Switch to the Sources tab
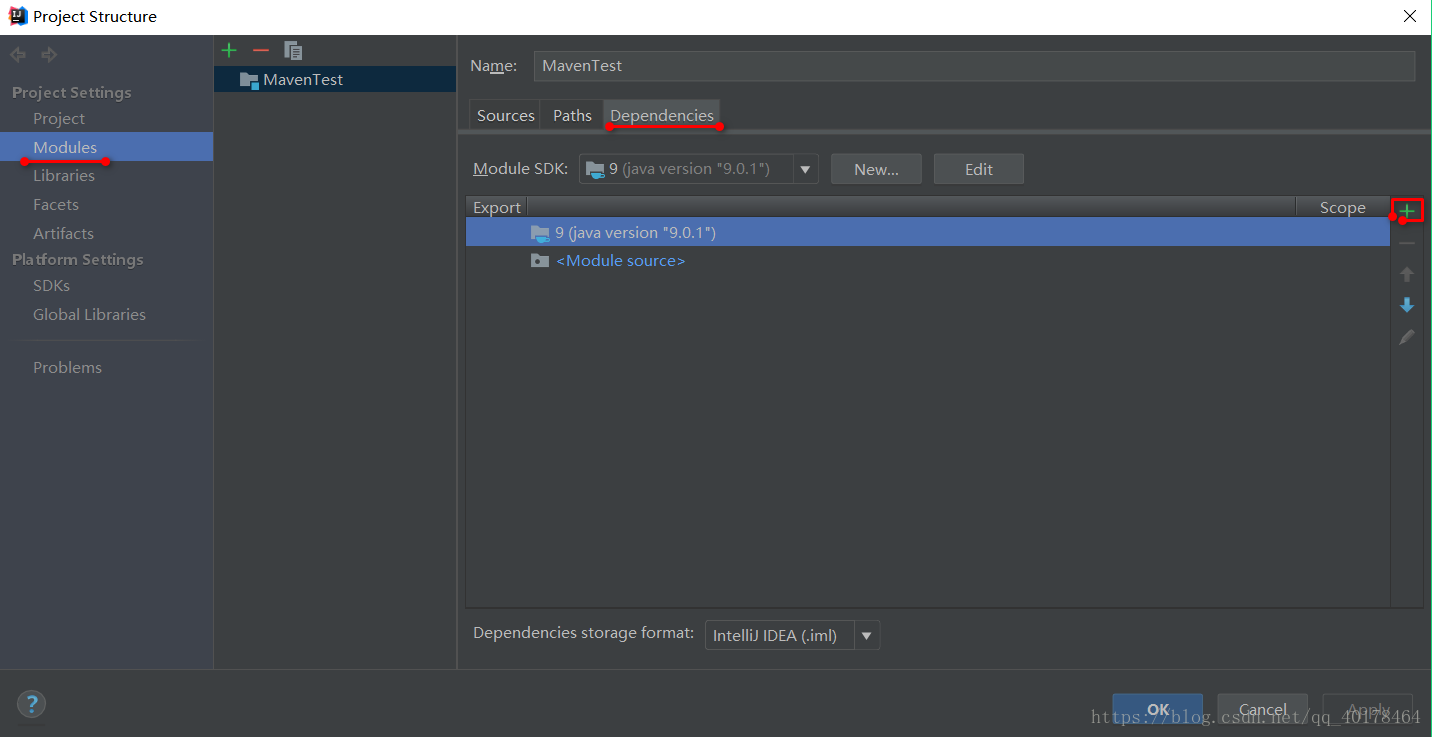The image size is (1432, 737). point(505,115)
